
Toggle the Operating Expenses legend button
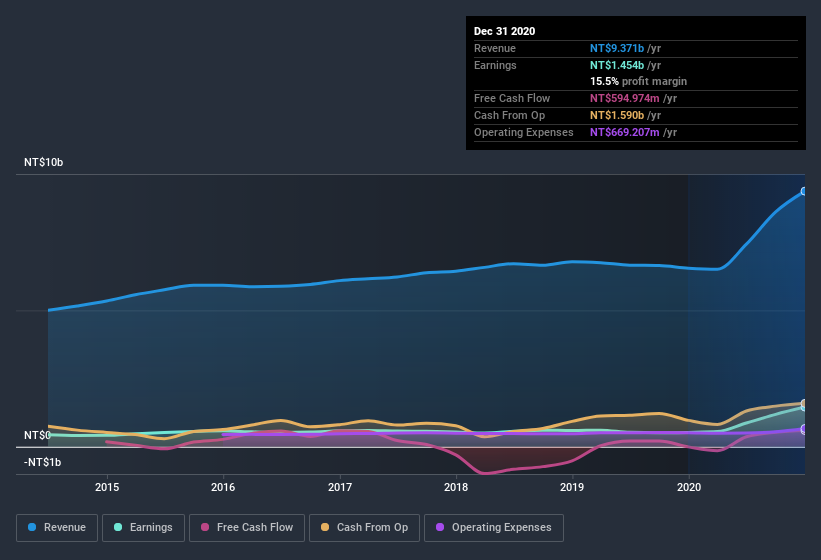click(494, 528)
